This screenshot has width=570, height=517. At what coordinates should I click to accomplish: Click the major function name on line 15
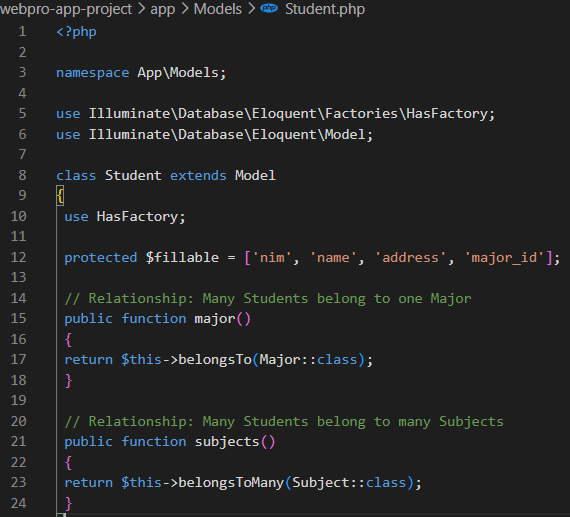click(215, 319)
